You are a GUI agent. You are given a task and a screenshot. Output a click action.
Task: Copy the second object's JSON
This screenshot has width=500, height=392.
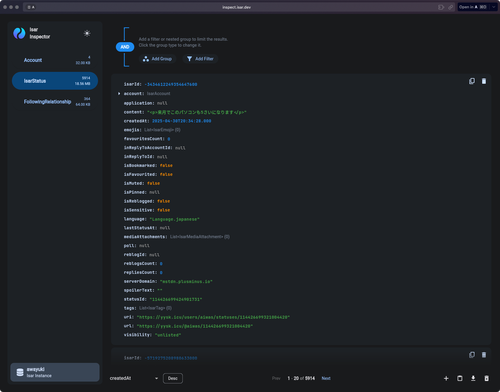tap(472, 355)
